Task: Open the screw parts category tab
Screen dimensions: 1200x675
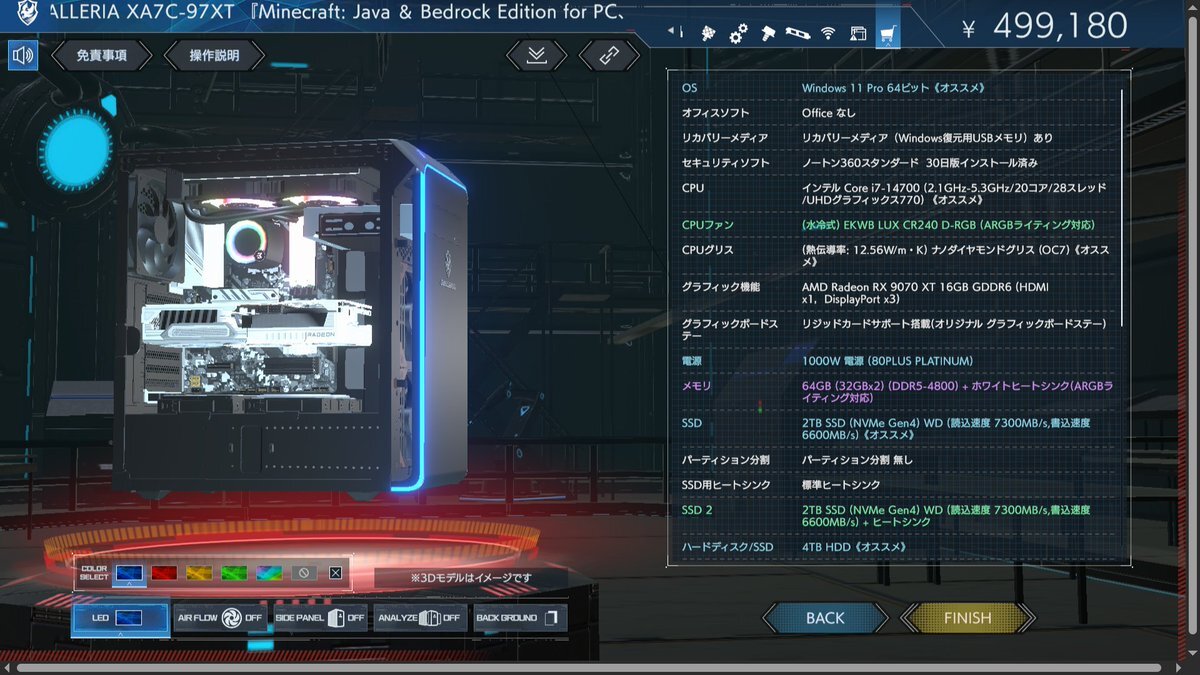Action: (768, 33)
